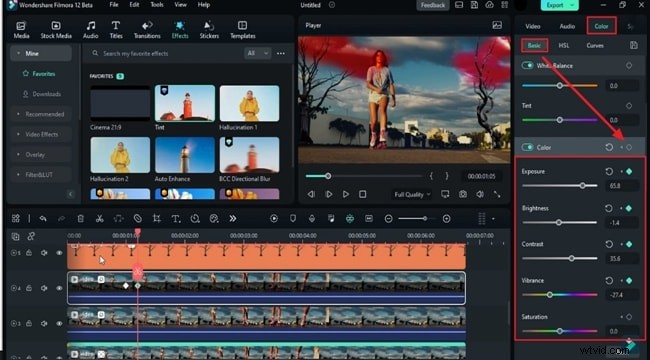Click the Vibrance color slider
Viewport: 650px width, 360px height.
click(560, 295)
